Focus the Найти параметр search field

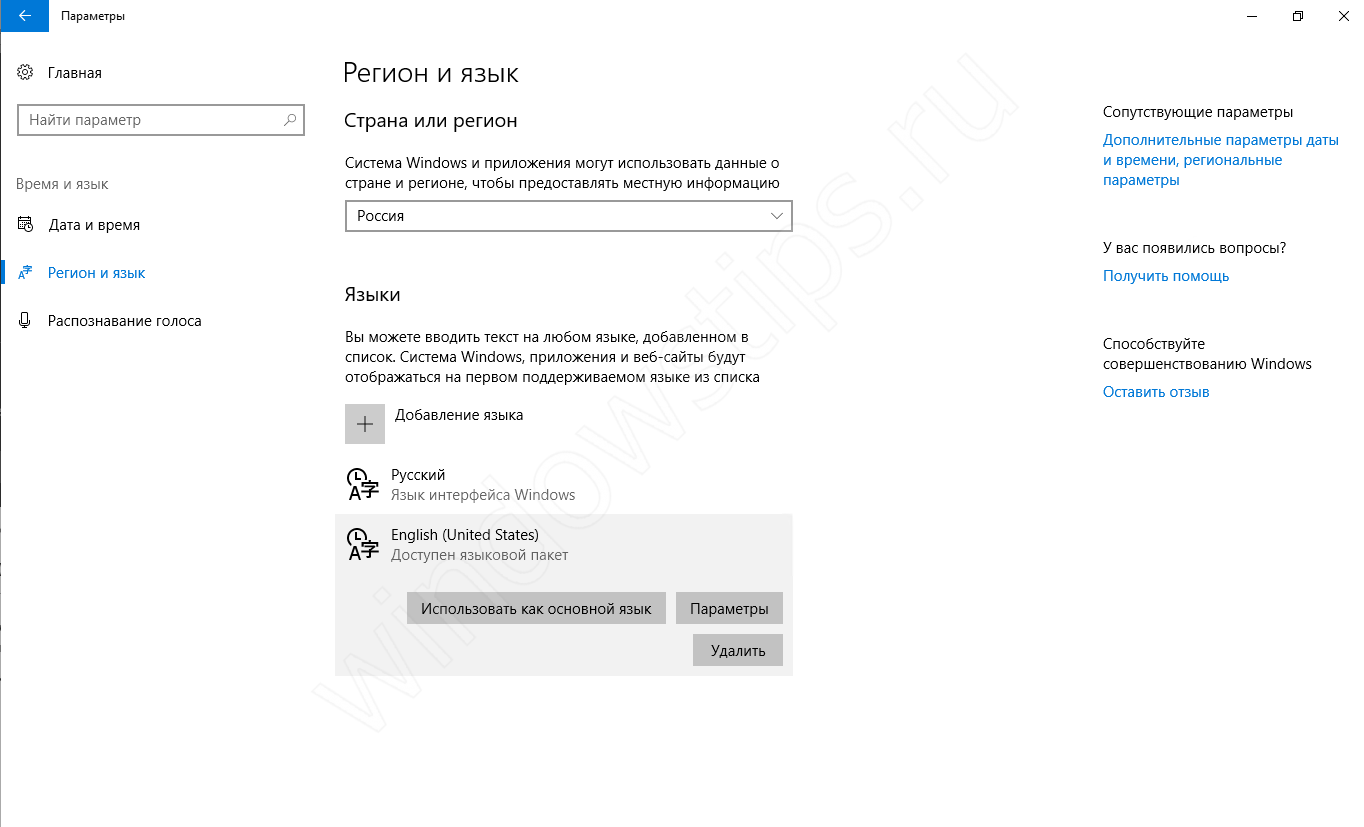(x=150, y=120)
